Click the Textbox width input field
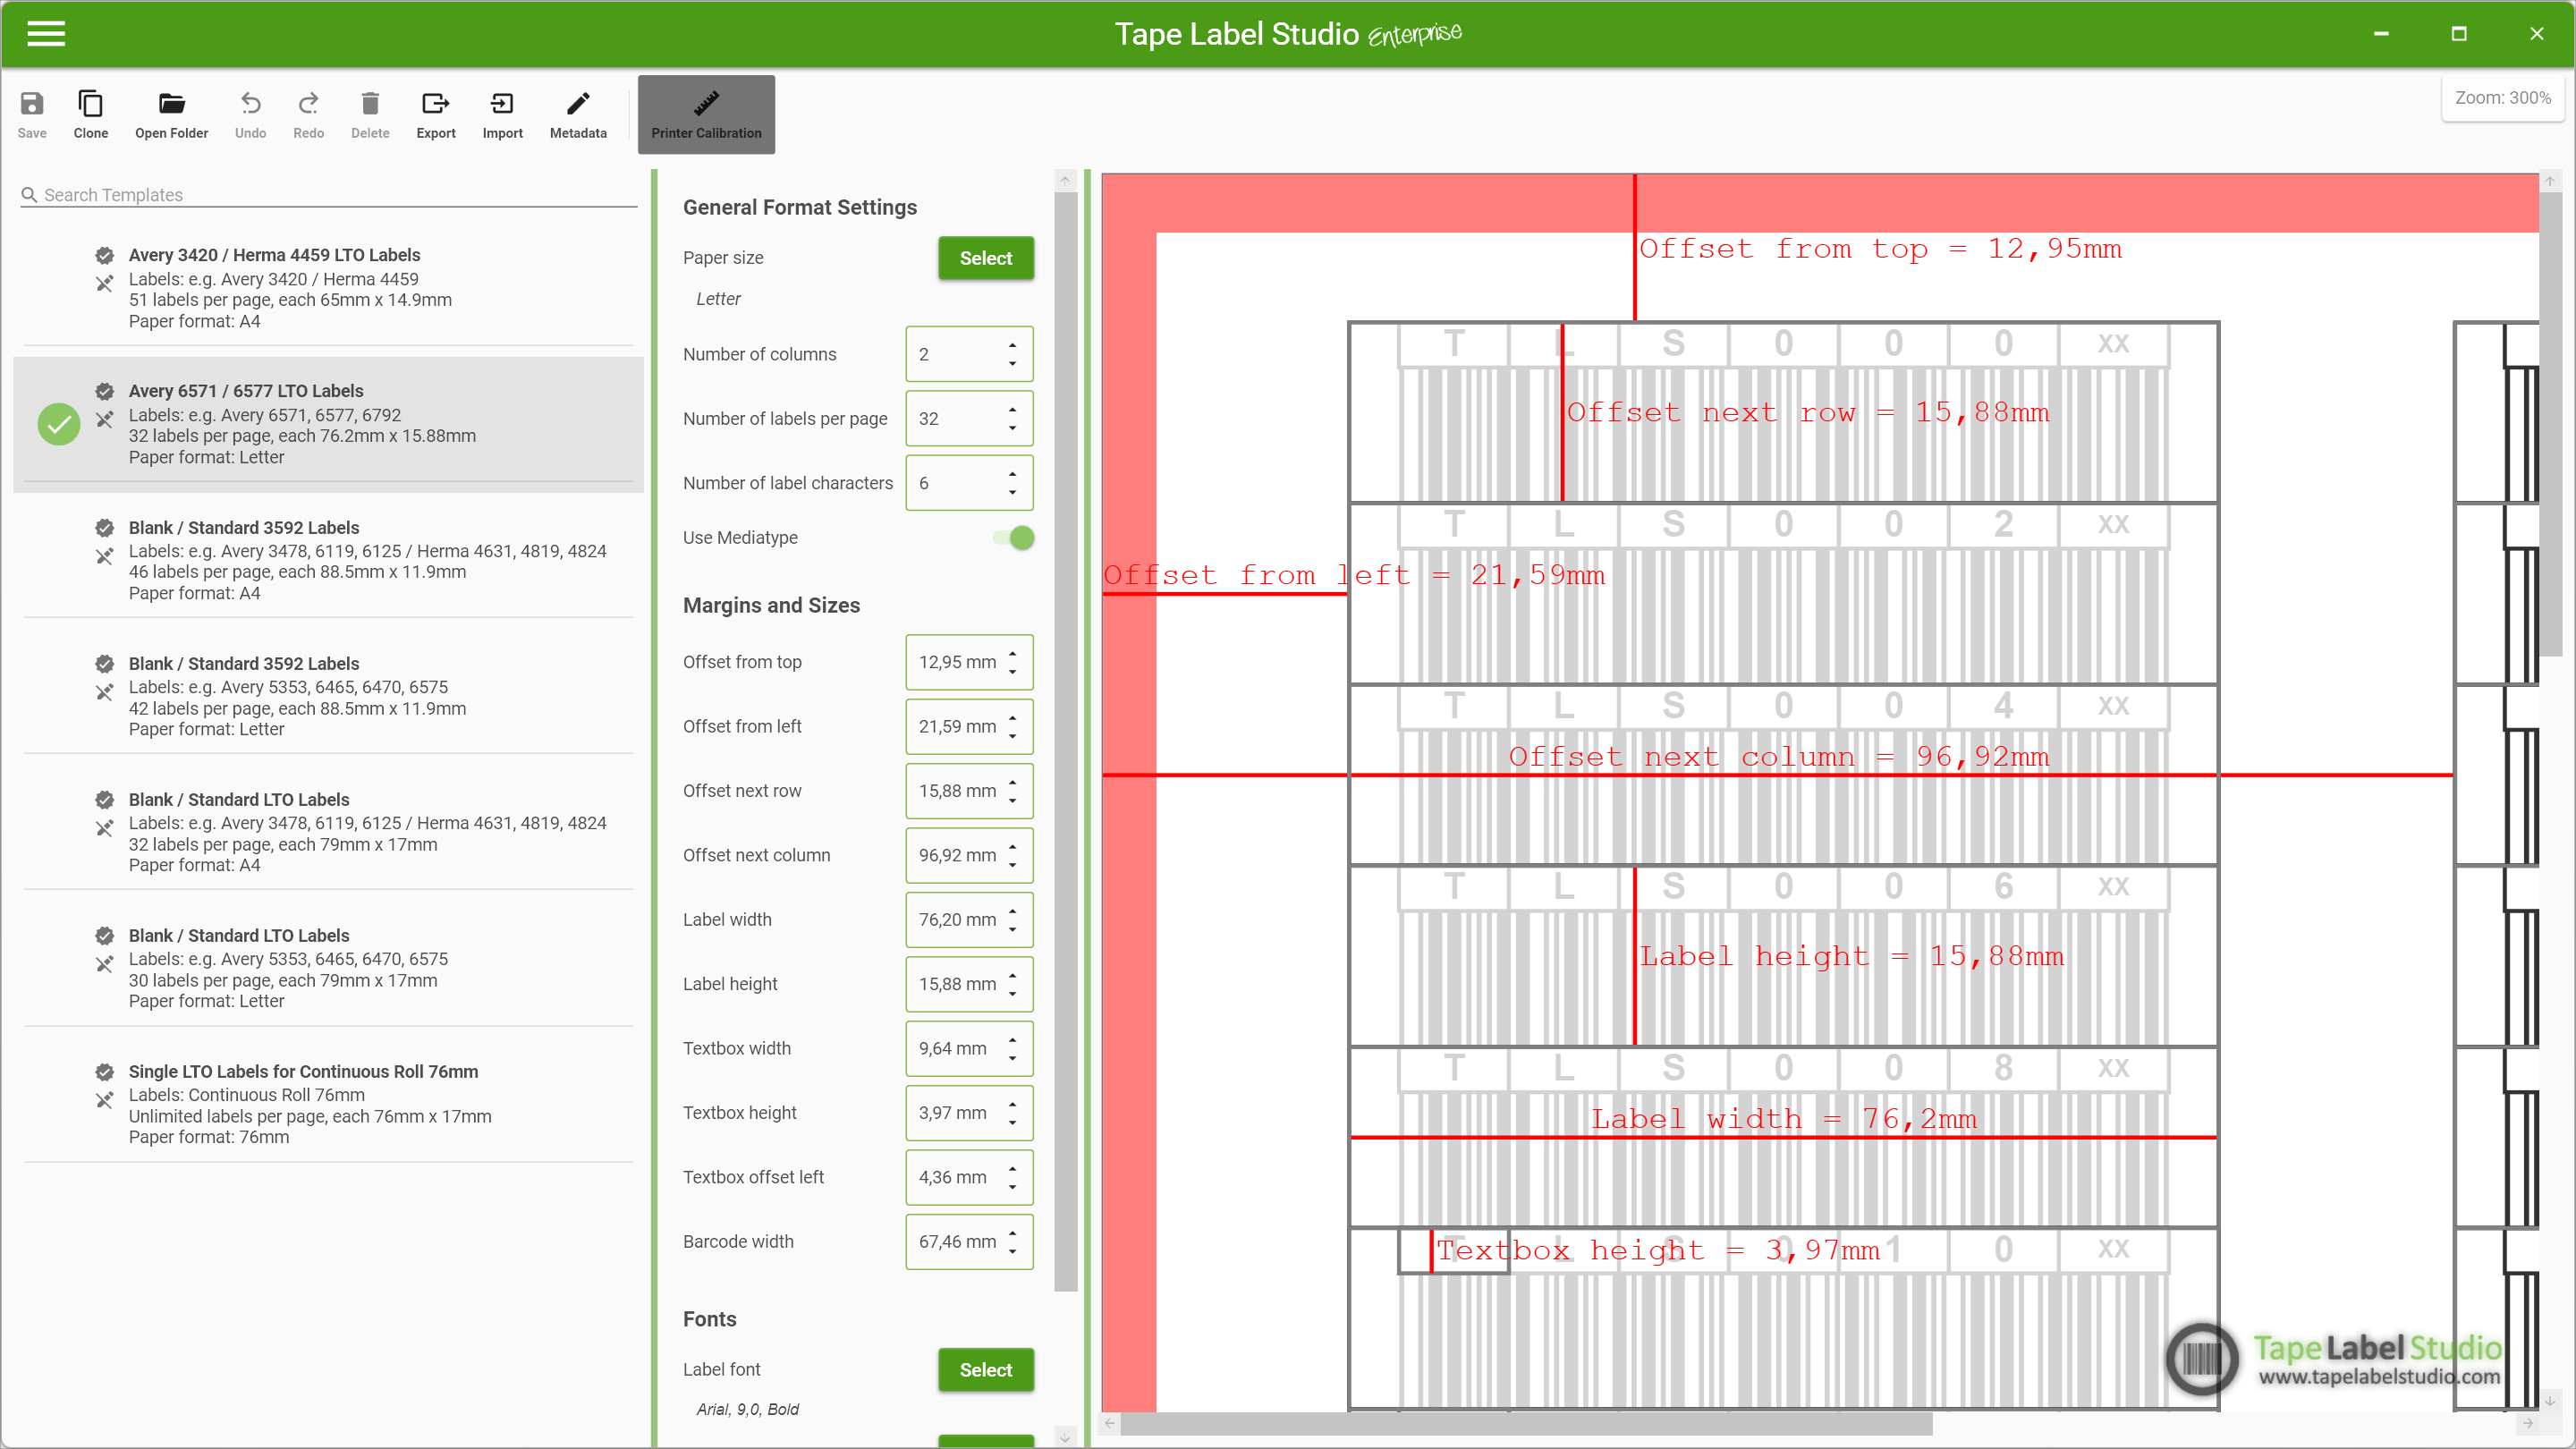Image resolution: width=2576 pixels, height=1449 pixels. 969,1048
